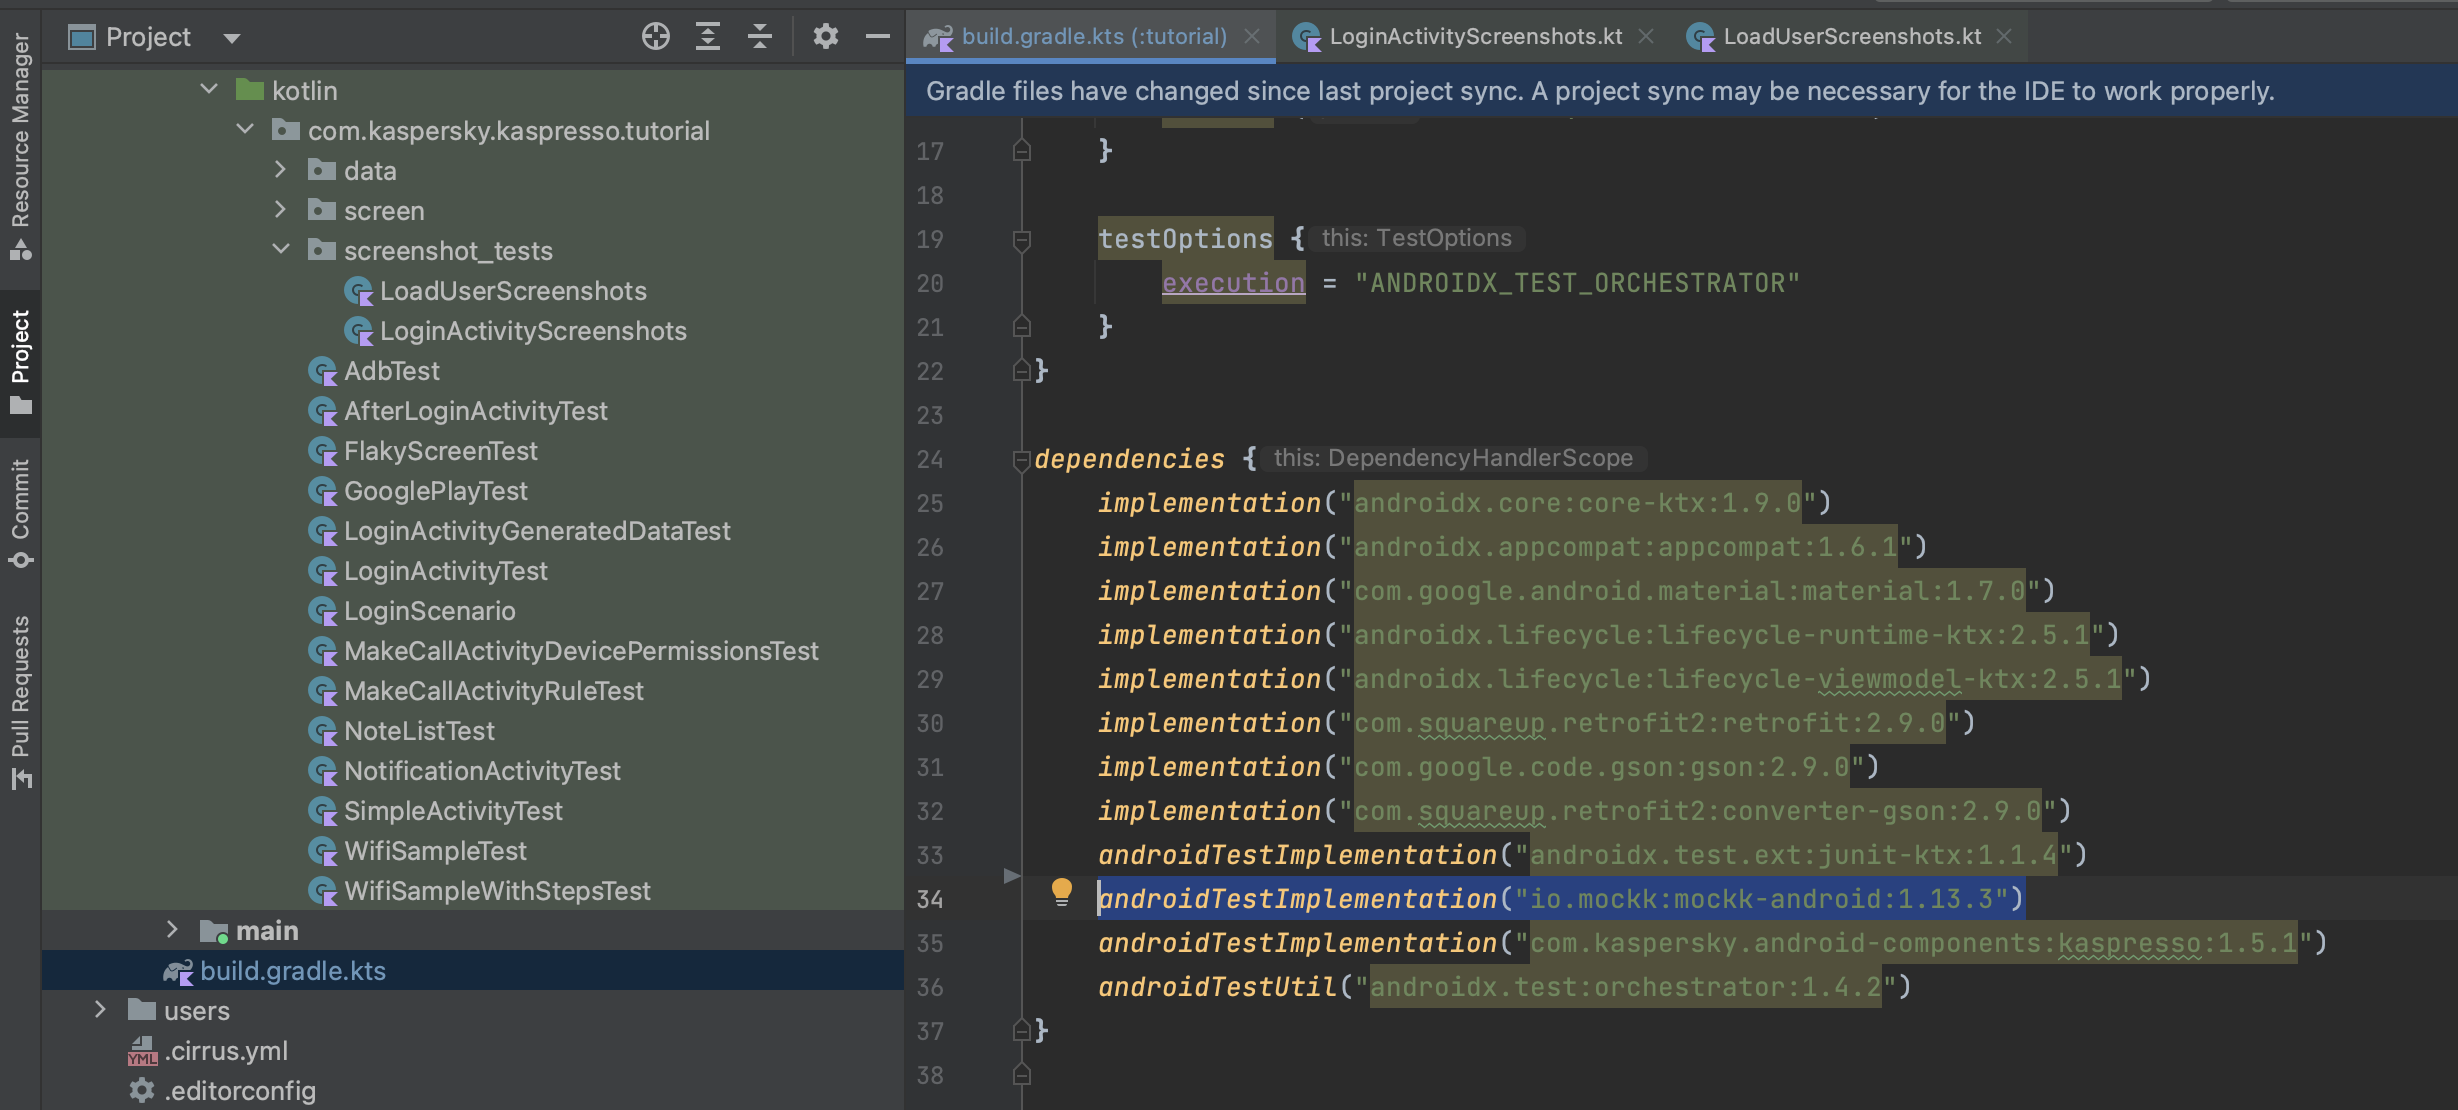Open the Project view mode dropdown
Screen dimensions: 2458x1110
[232, 39]
